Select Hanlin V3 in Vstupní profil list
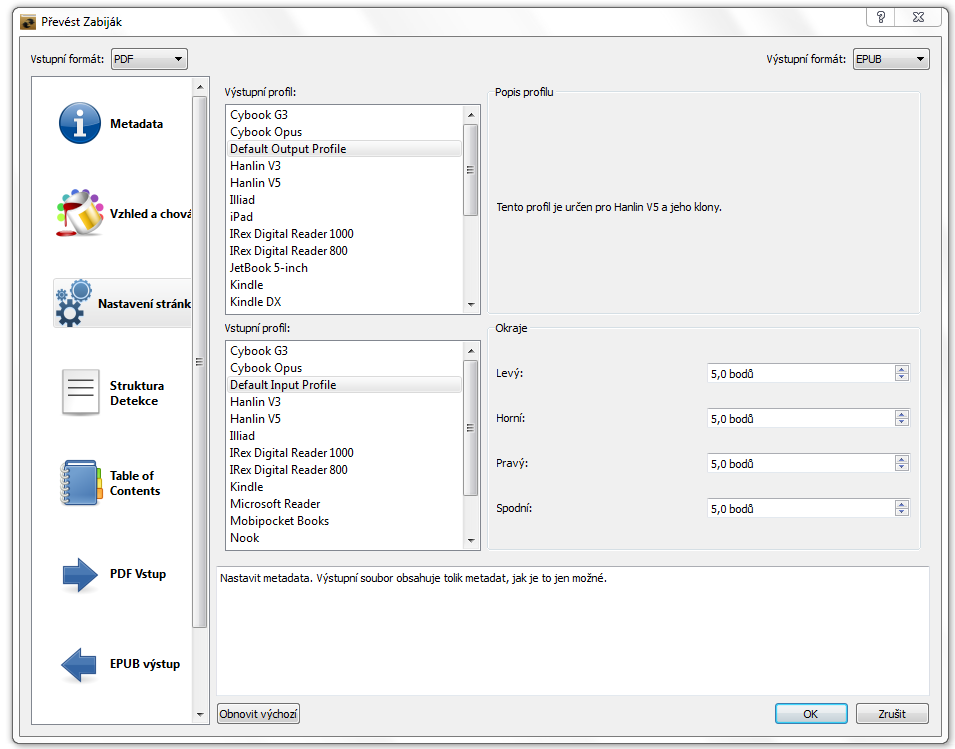 [x=345, y=402]
